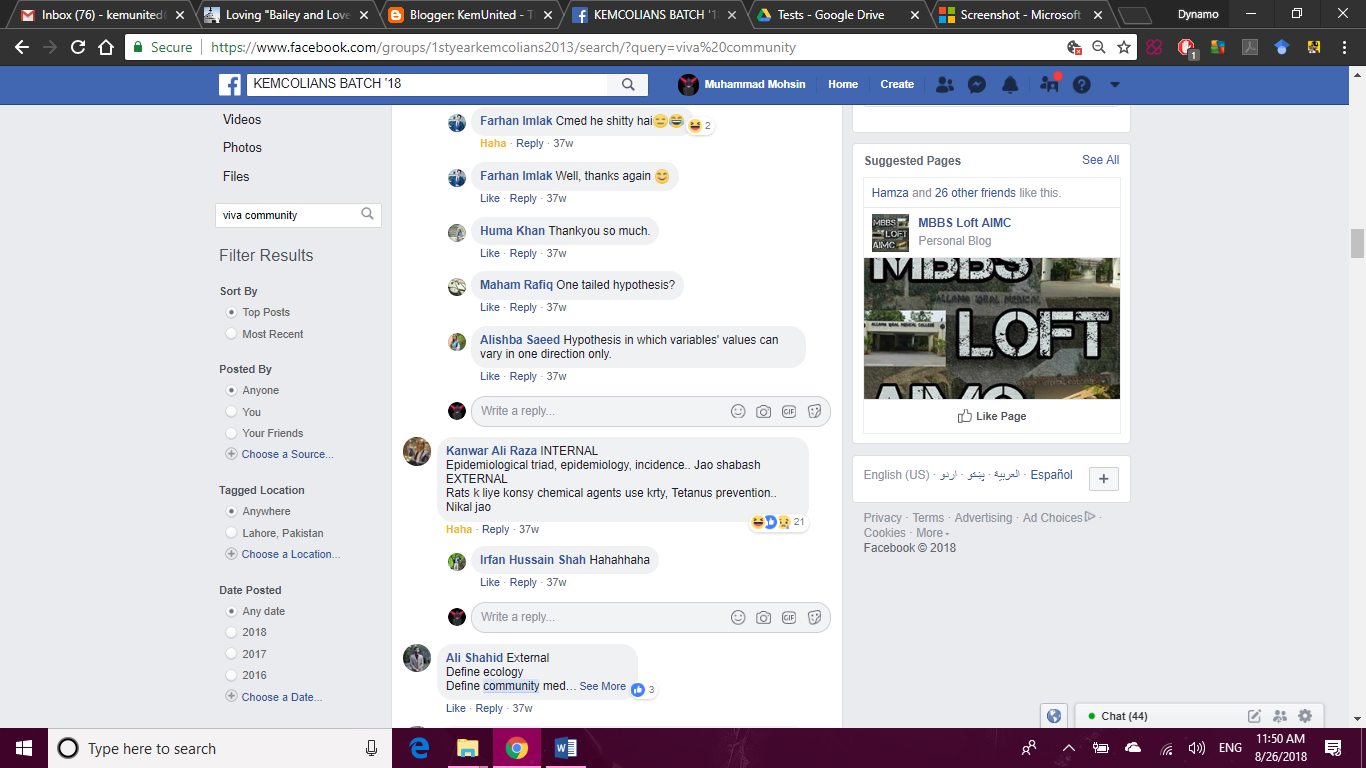Click the Facebook logo icon
Screen dimensions: 1366x768
pos(230,84)
